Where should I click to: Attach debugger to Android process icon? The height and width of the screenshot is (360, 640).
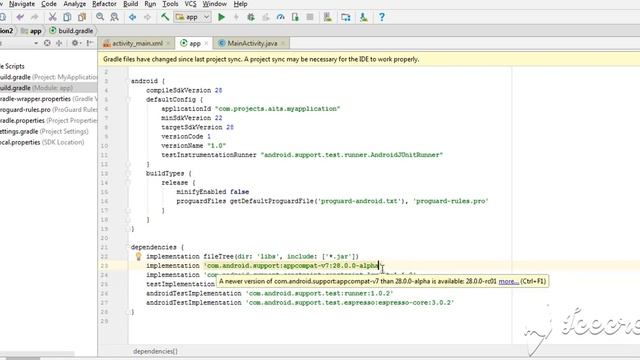tap(295, 17)
